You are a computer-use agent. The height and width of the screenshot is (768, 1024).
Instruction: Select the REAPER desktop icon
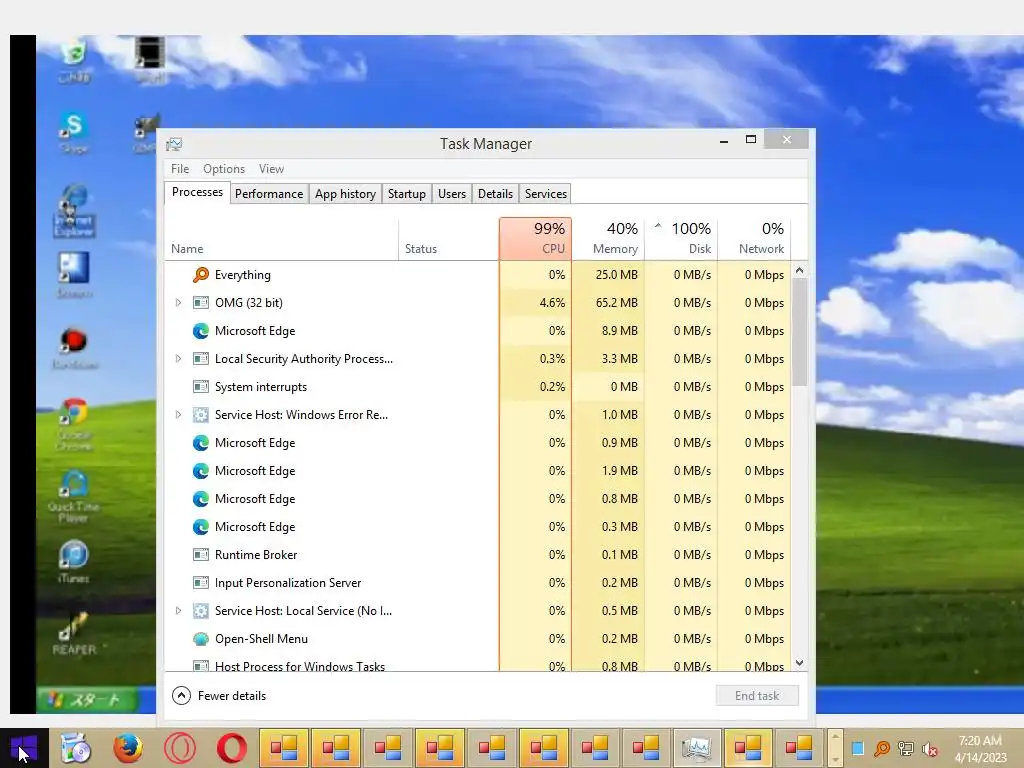pos(74,634)
